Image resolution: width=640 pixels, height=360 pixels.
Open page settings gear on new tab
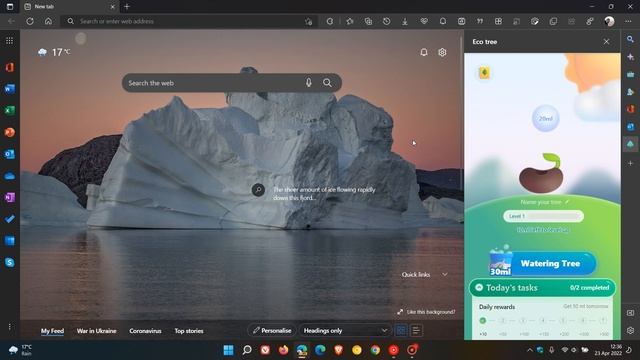[442, 52]
